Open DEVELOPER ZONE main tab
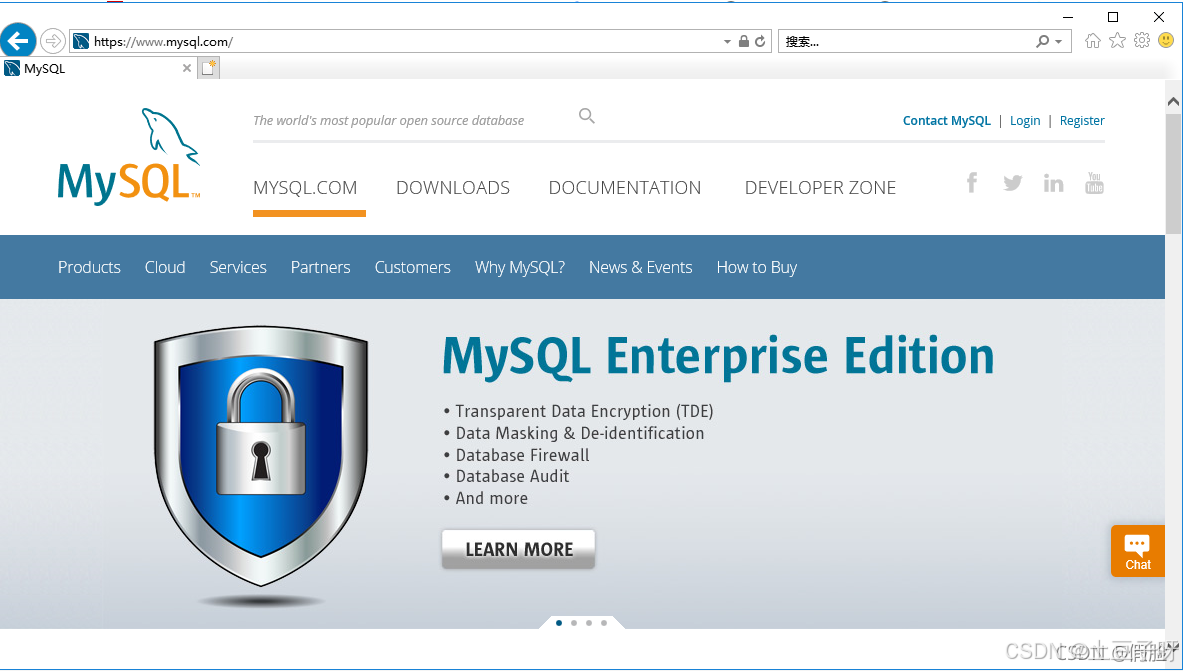 pyautogui.click(x=820, y=188)
